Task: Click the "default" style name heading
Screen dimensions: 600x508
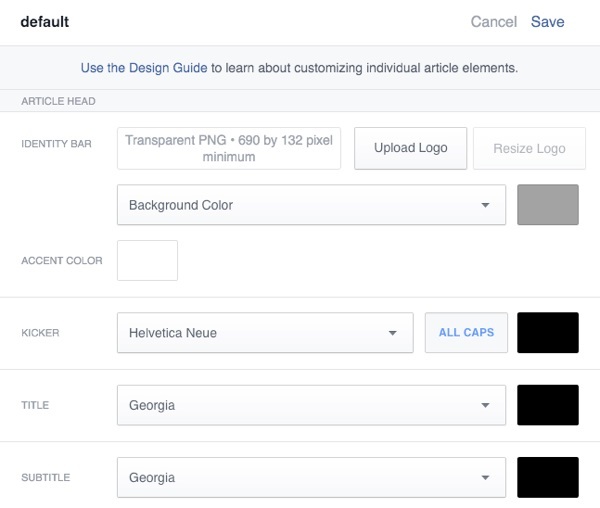Action: (45, 22)
